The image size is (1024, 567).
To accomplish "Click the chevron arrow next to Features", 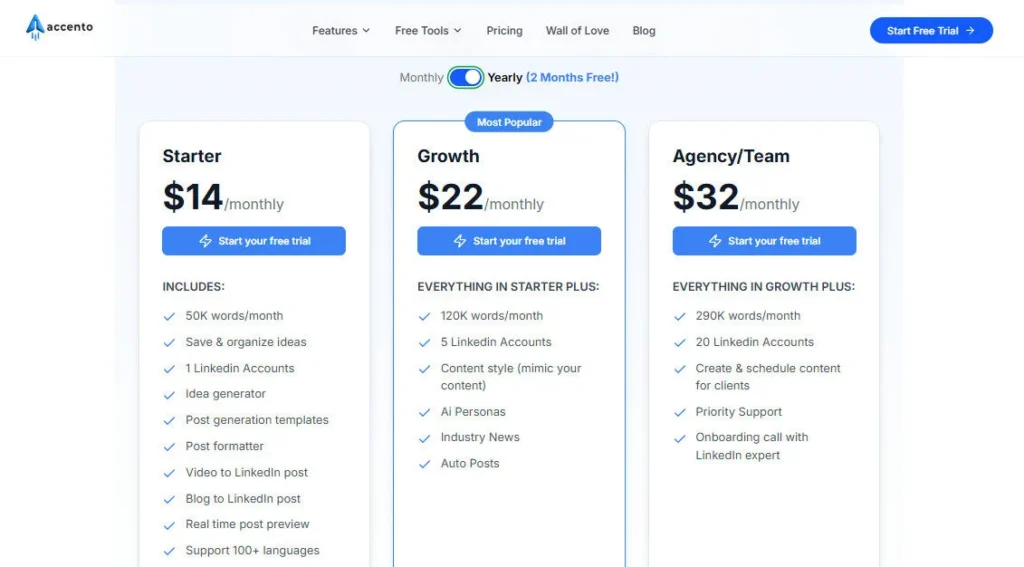I will pyautogui.click(x=366, y=31).
